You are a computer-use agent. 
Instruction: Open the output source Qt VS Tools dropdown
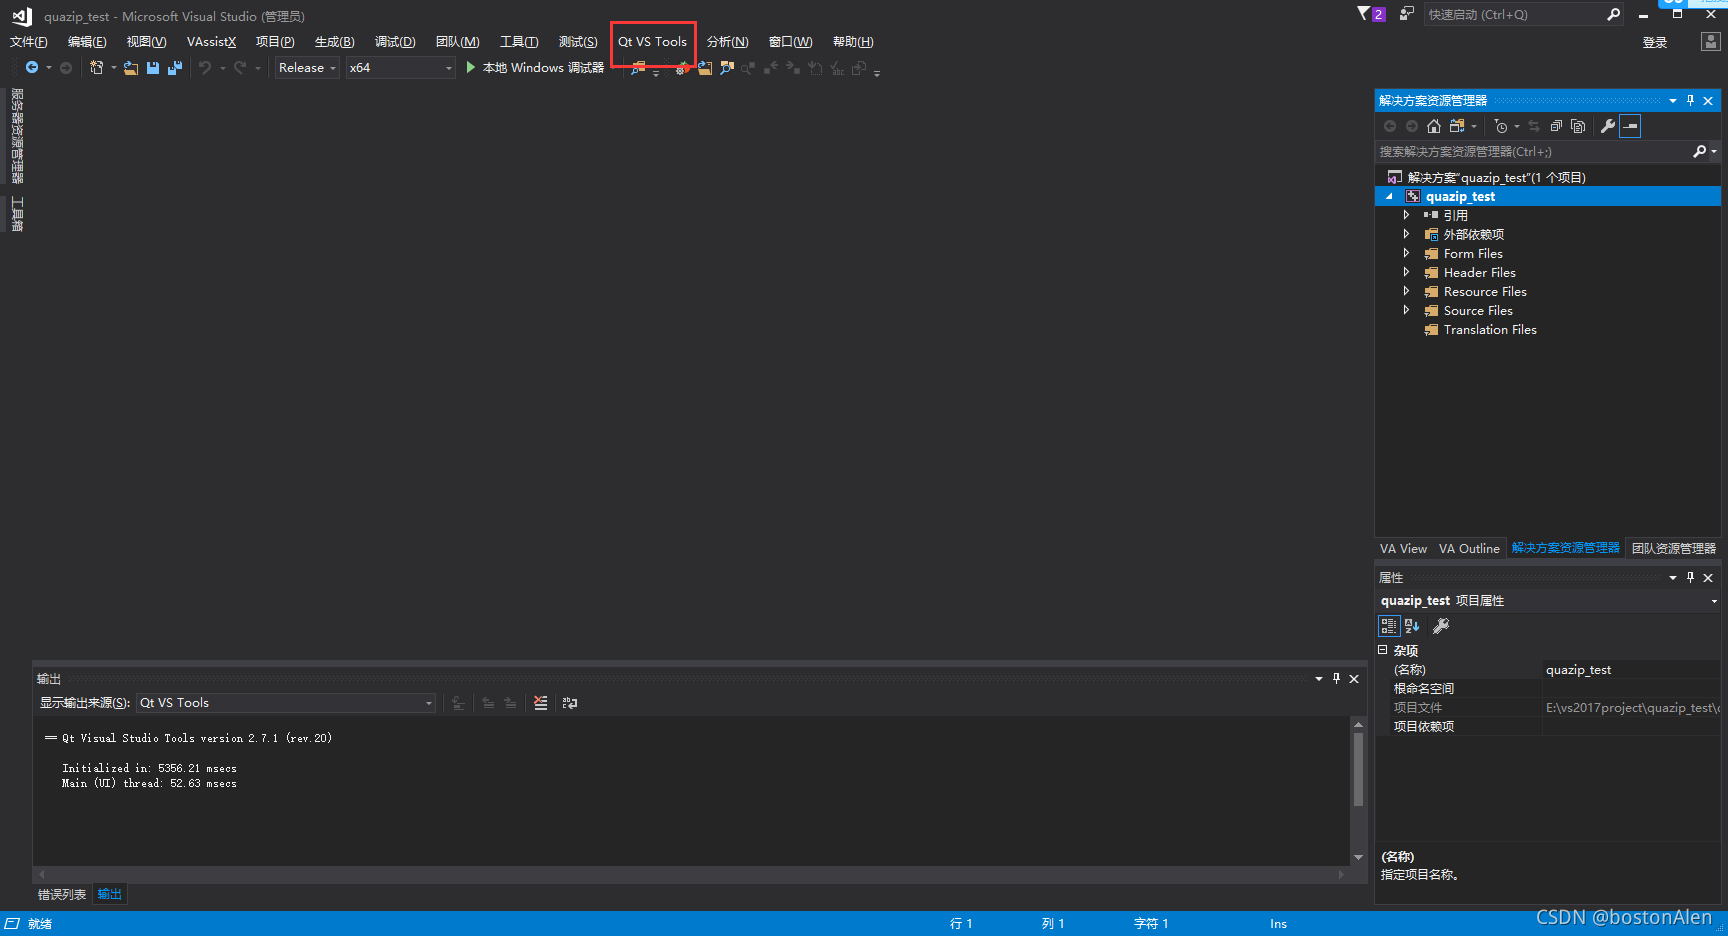pos(286,703)
